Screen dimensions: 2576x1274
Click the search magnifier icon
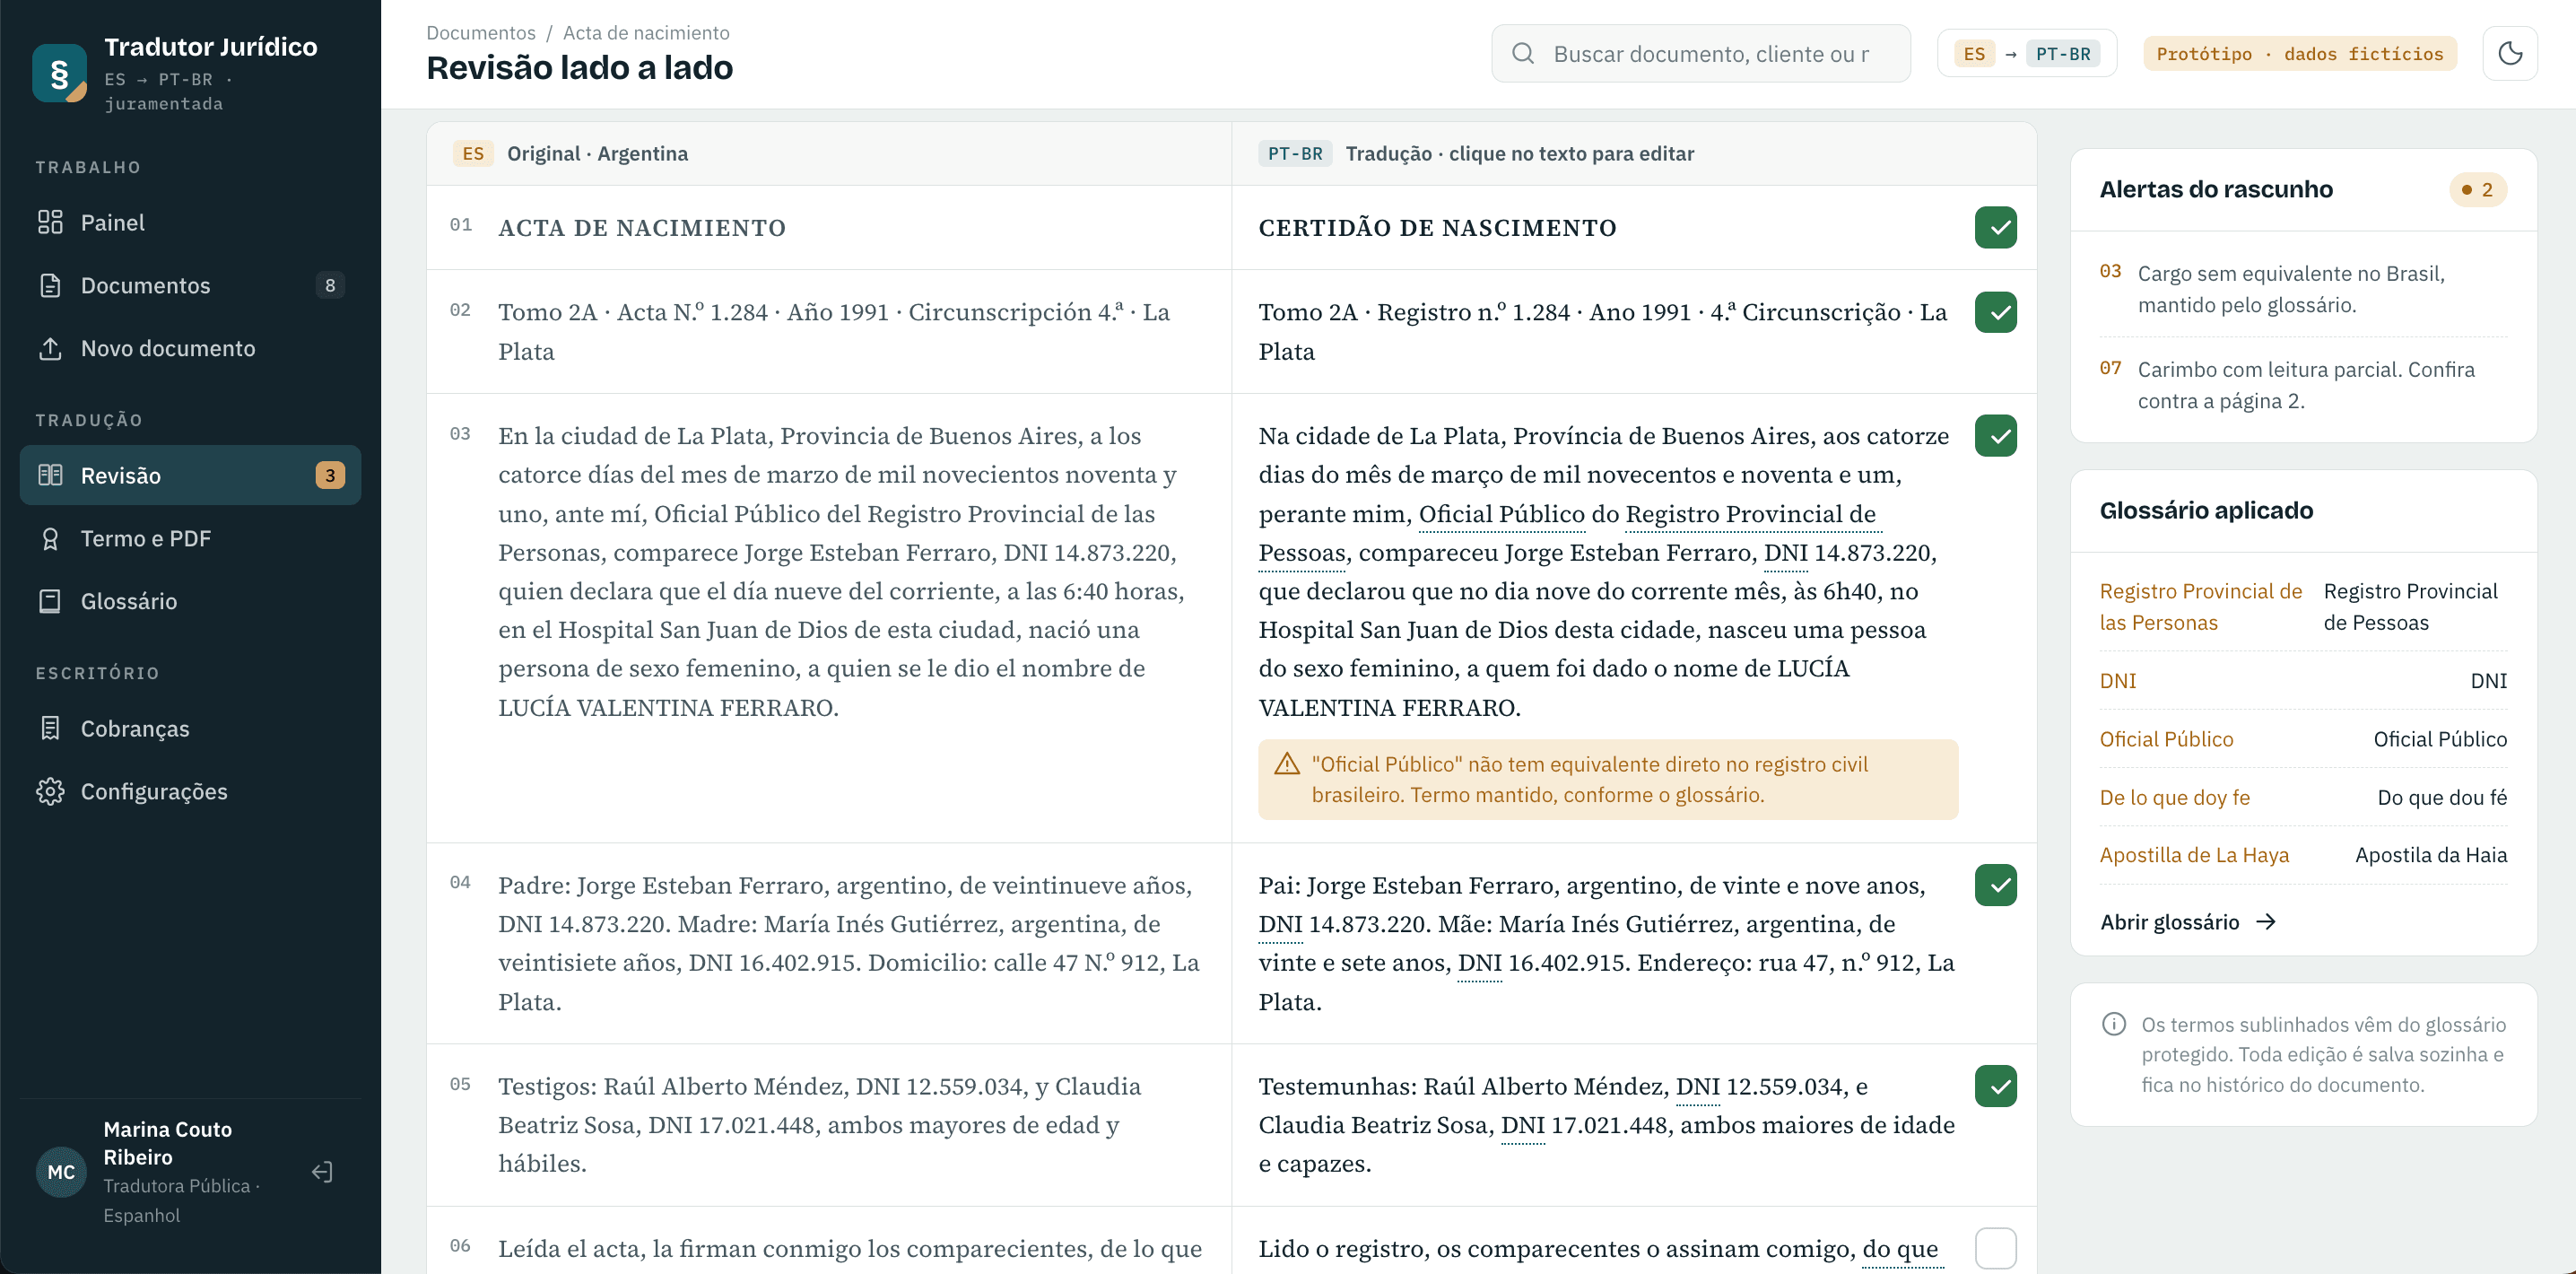(x=1522, y=53)
